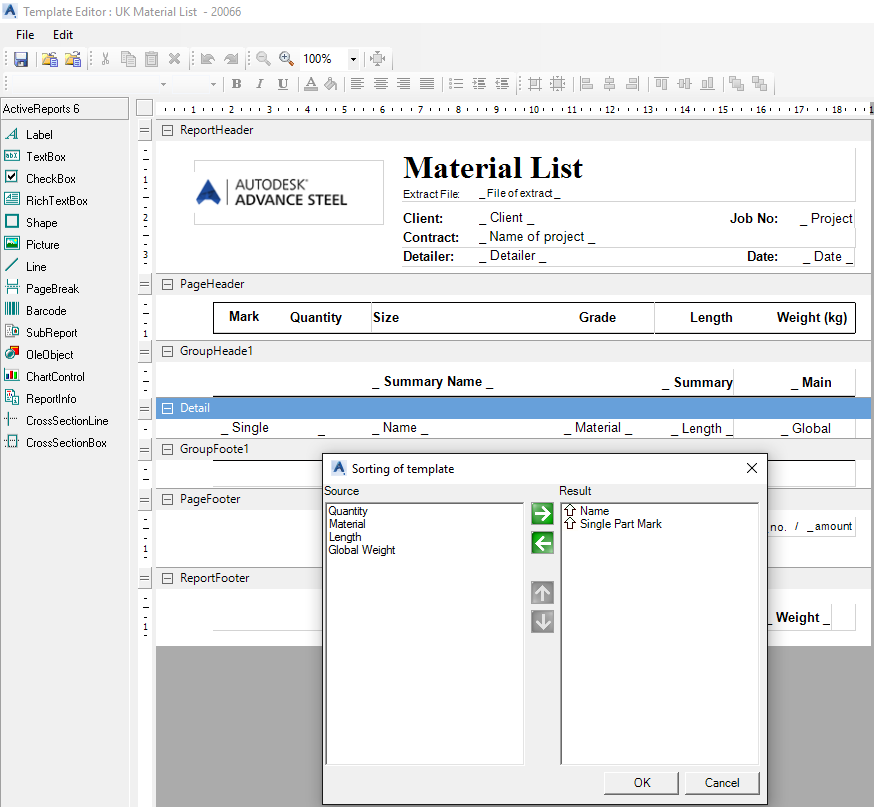Toggle Italic formatting
The width and height of the screenshot is (874, 807).
[x=257, y=84]
